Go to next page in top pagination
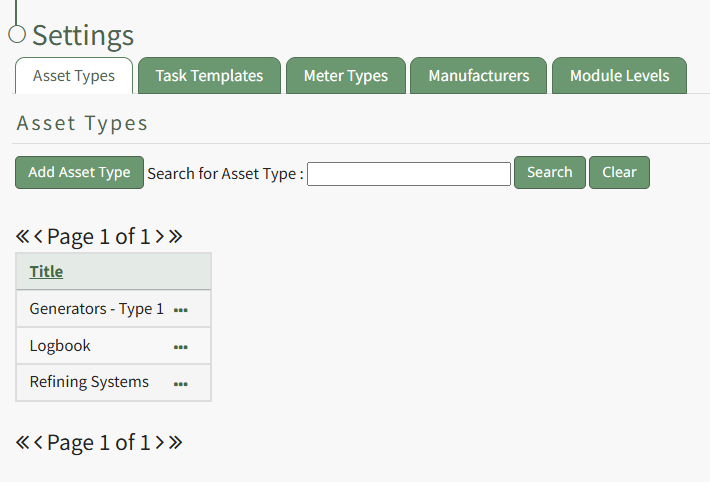 (159, 237)
